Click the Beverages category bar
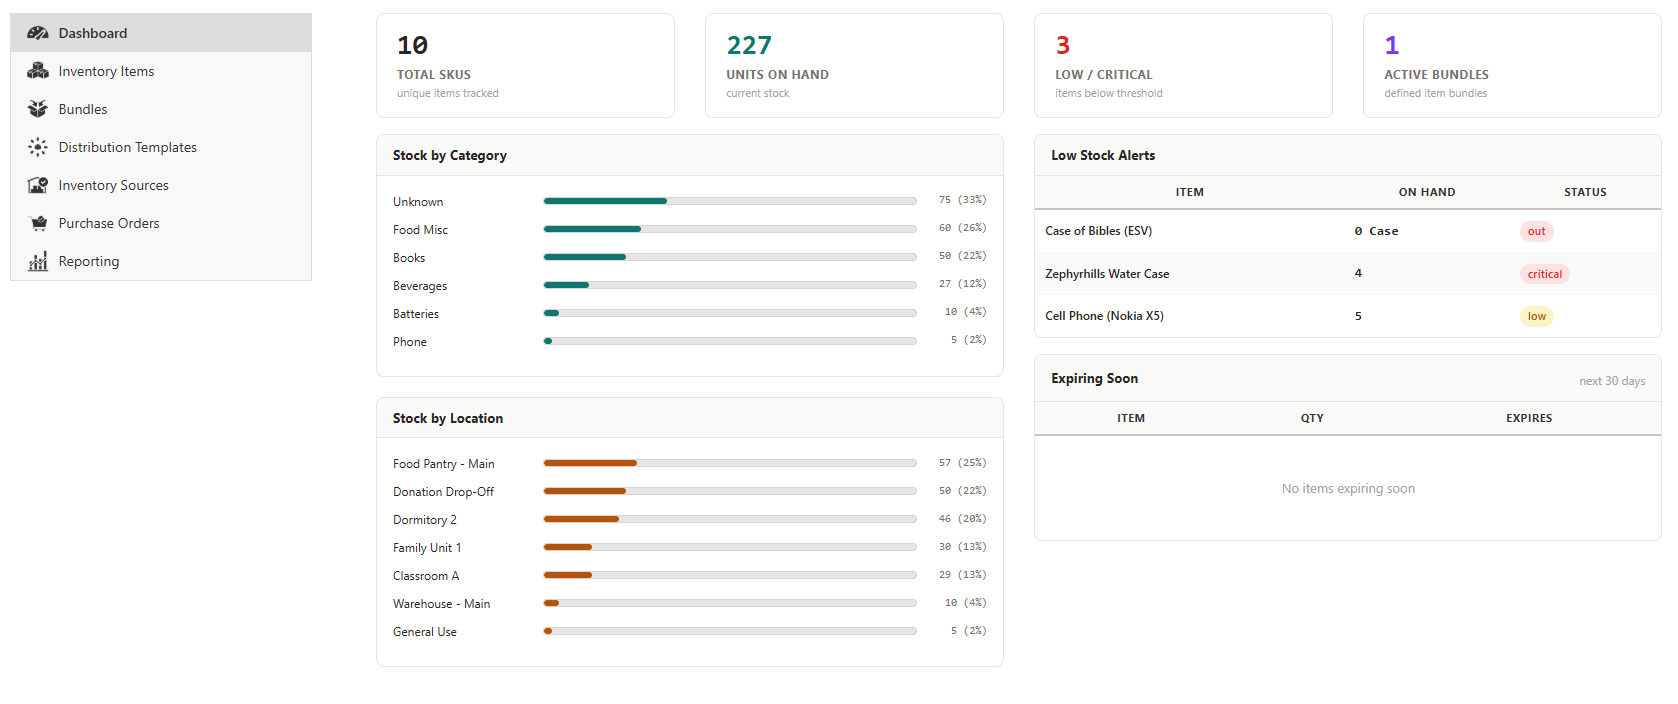Screen dimensions: 1678x704 point(730,285)
